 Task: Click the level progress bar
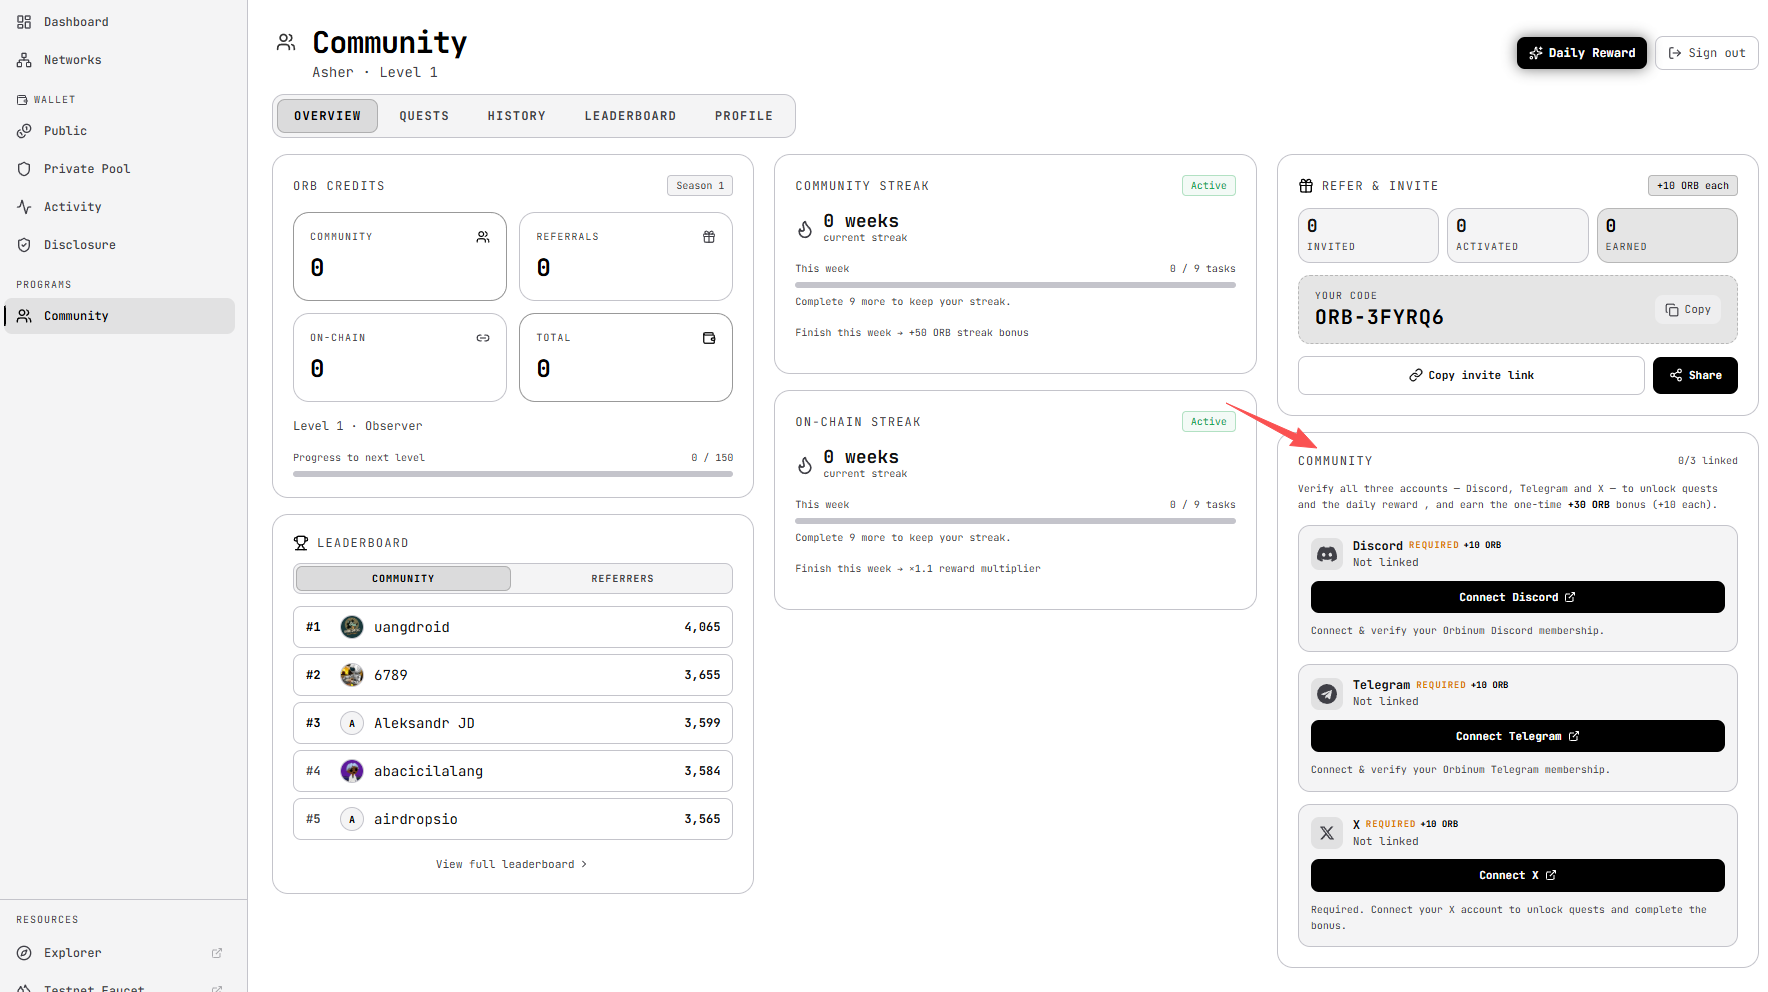tap(513, 474)
